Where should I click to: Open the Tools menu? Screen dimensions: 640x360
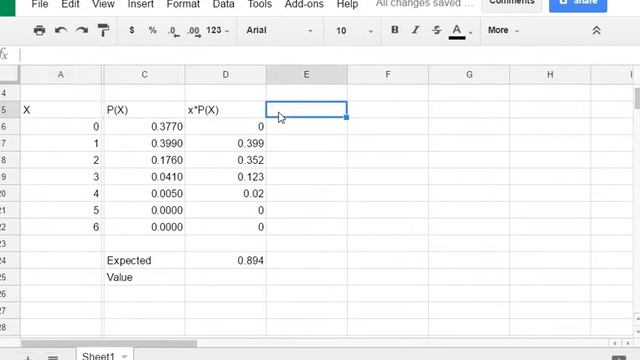pos(260,4)
